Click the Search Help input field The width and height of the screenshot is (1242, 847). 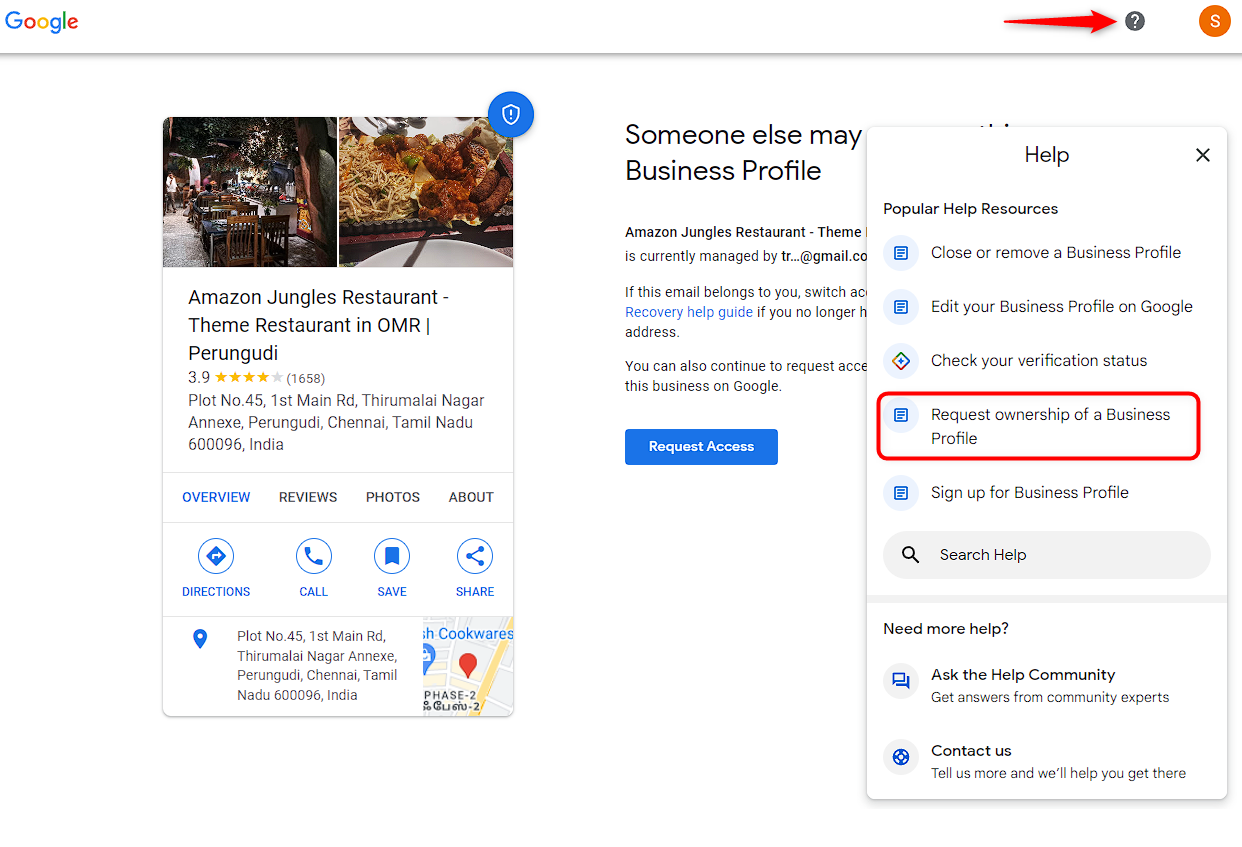(x=1046, y=554)
